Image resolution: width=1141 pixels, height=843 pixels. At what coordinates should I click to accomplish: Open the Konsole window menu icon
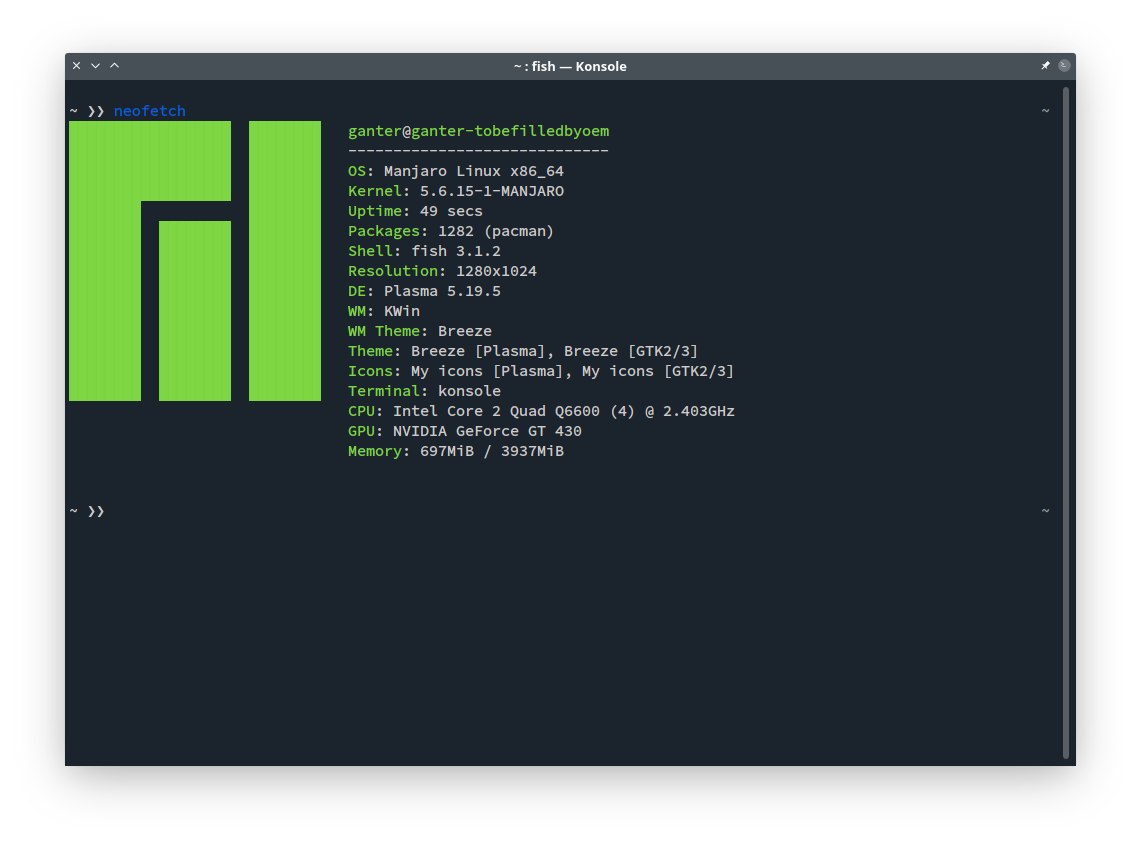(1064, 66)
